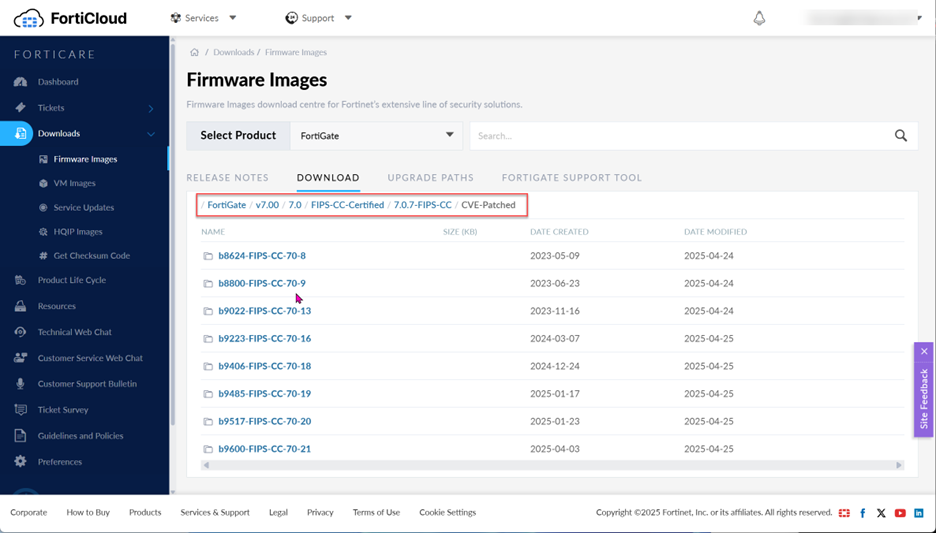936x533 pixels.
Task: Open the Facebook icon in footer
Action: pos(862,513)
